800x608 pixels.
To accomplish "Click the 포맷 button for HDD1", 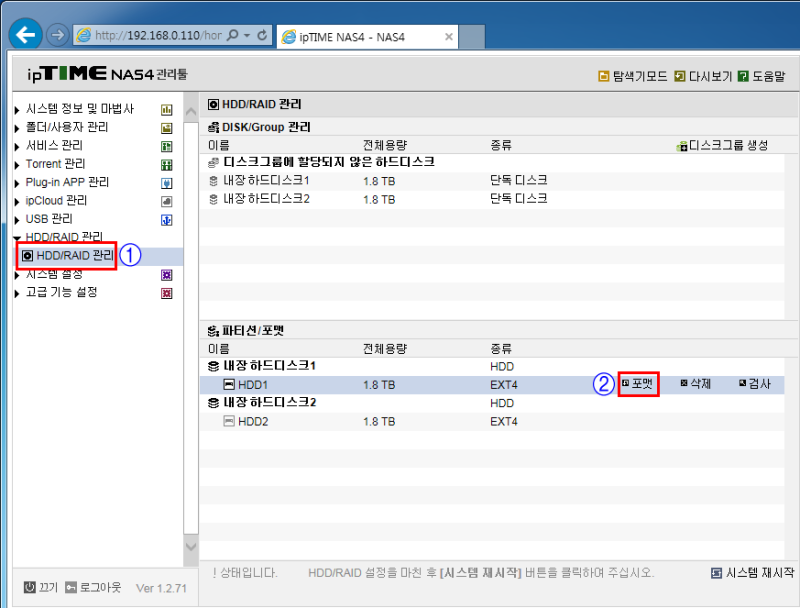I will (638, 384).
